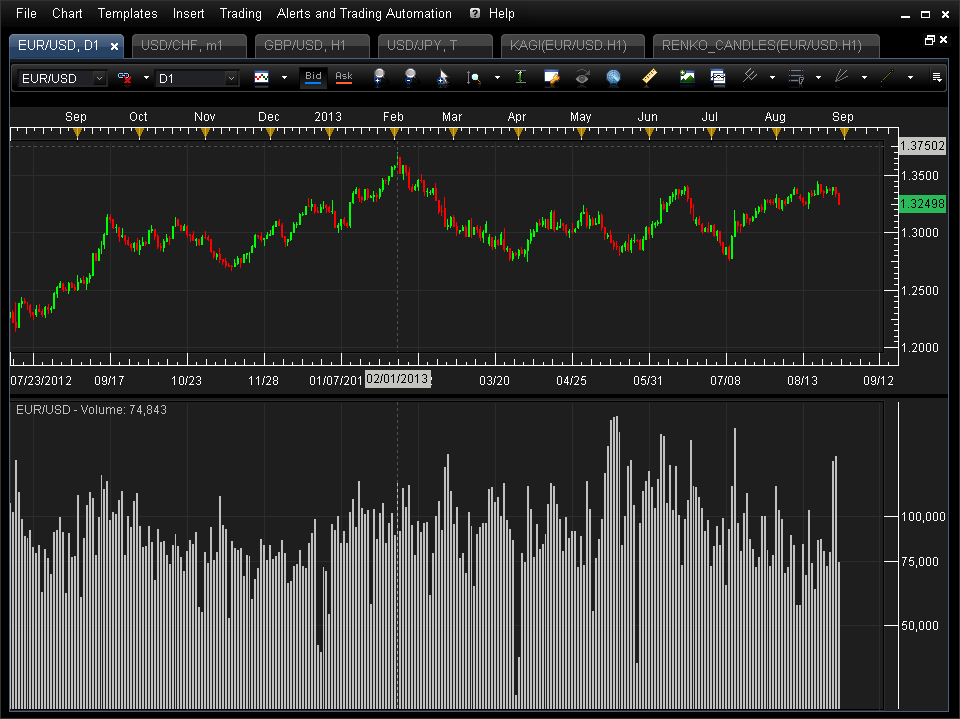The height and width of the screenshot is (719, 960).
Task: Restore the inner chart window
Action: tap(929, 40)
